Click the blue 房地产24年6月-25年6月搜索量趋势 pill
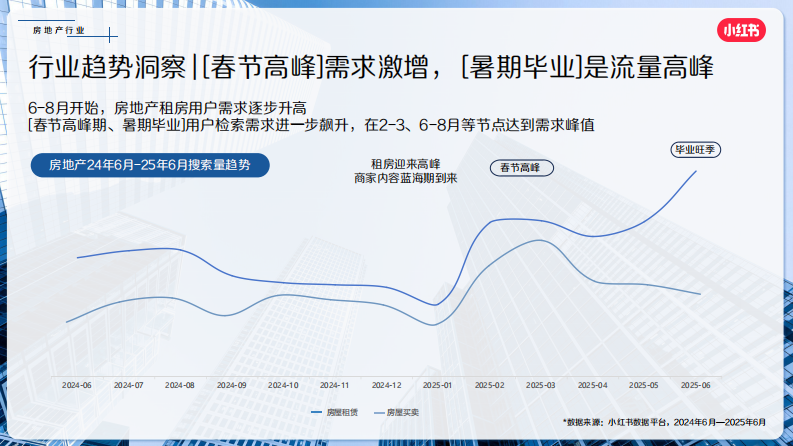The image size is (793, 446). (x=150, y=165)
